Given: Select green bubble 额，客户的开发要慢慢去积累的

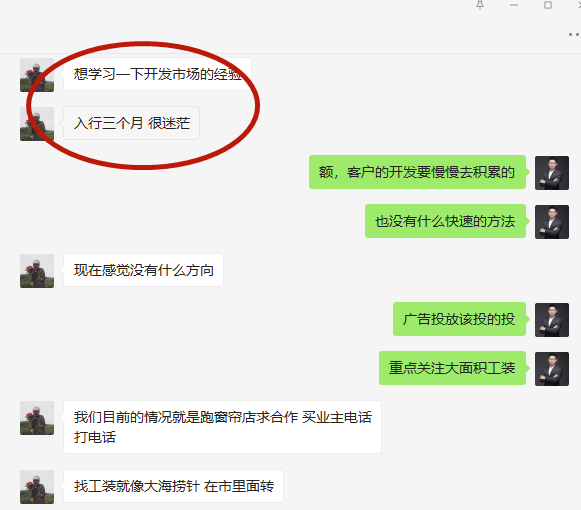Looking at the screenshot, I should tap(418, 172).
